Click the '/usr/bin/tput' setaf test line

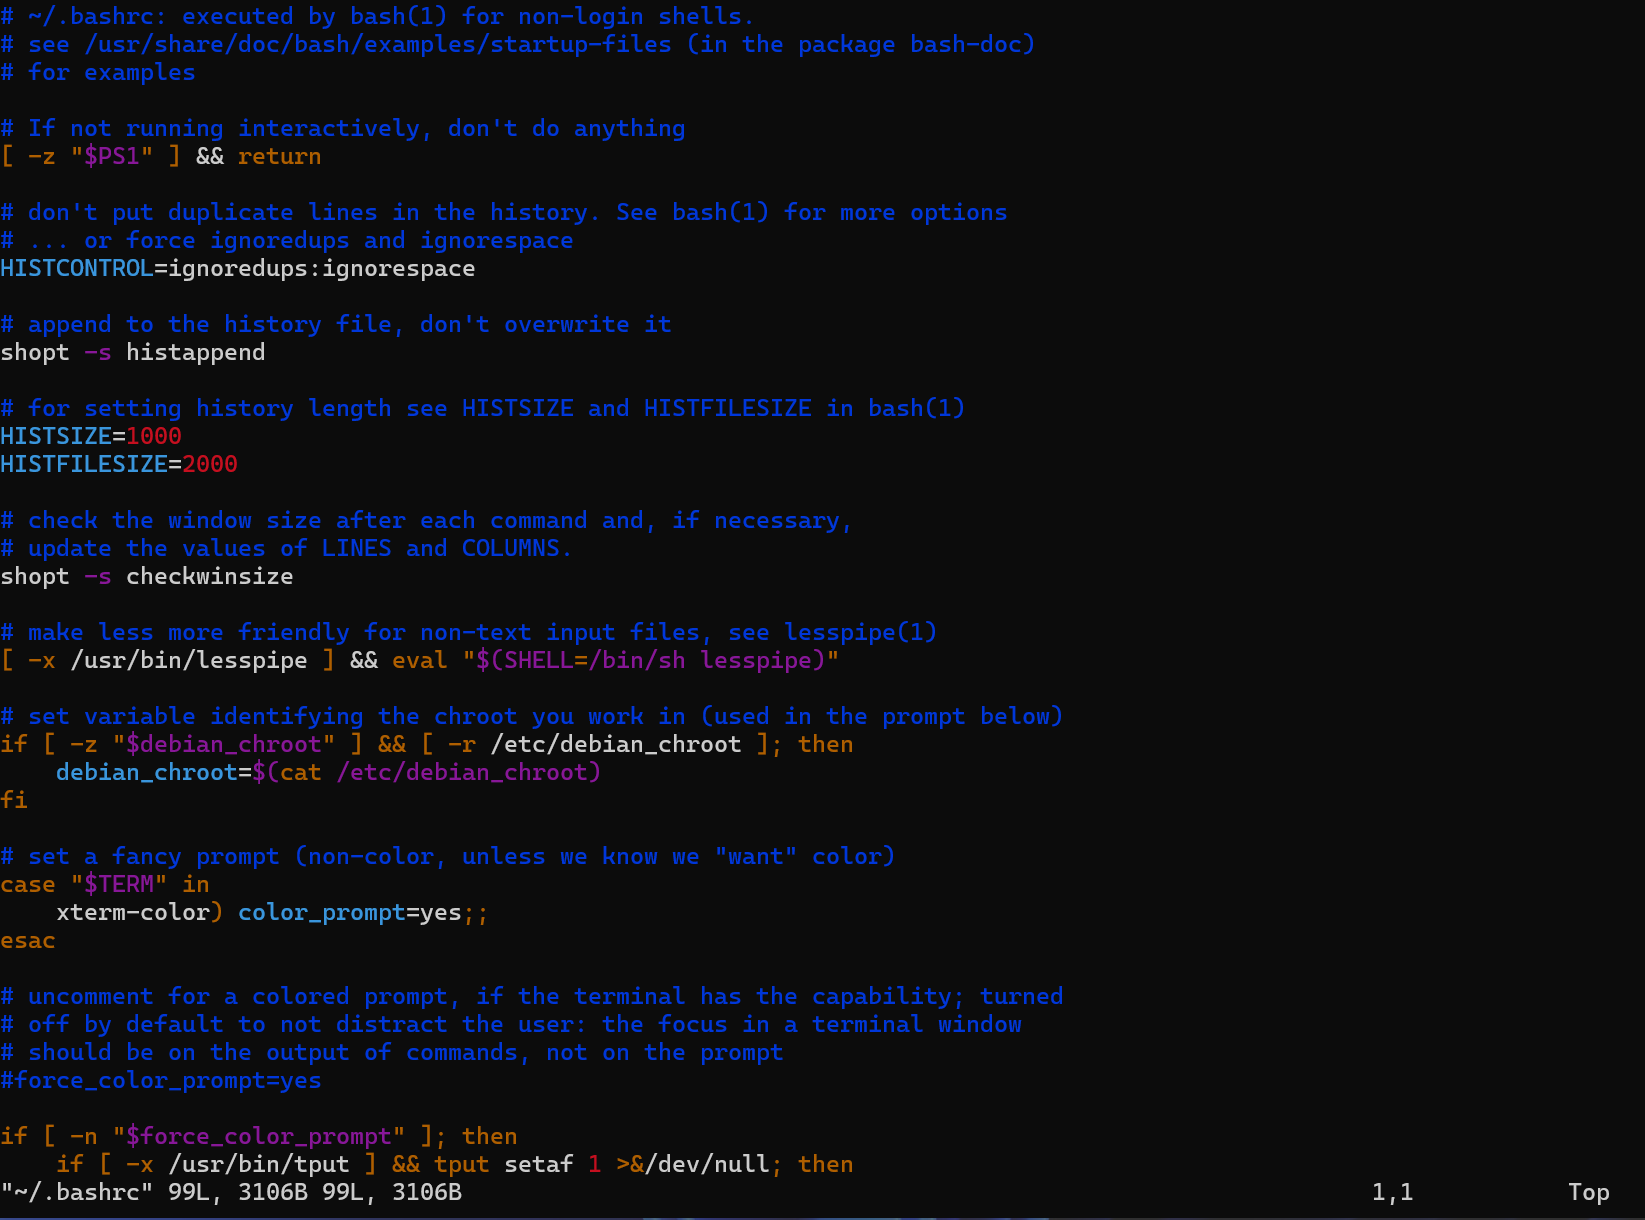[x=455, y=1164]
